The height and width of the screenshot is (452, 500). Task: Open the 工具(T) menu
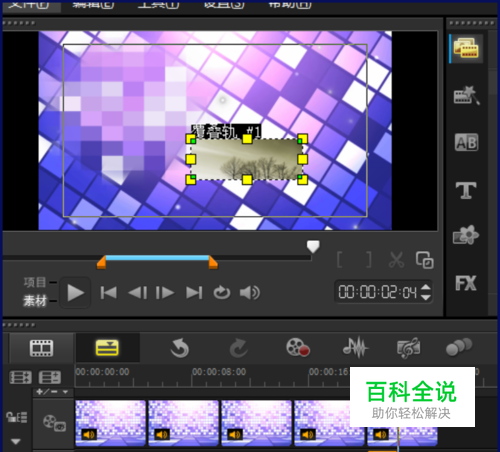click(x=159, y=5)
